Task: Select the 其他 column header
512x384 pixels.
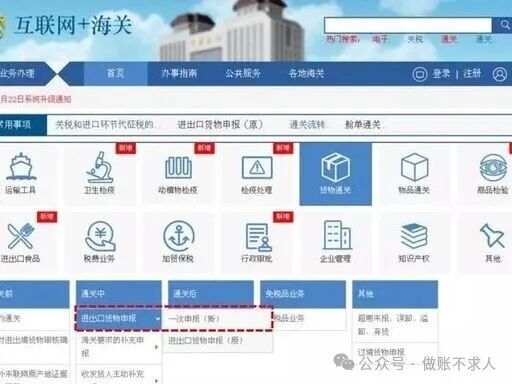Action: click(x=395, y=294)
